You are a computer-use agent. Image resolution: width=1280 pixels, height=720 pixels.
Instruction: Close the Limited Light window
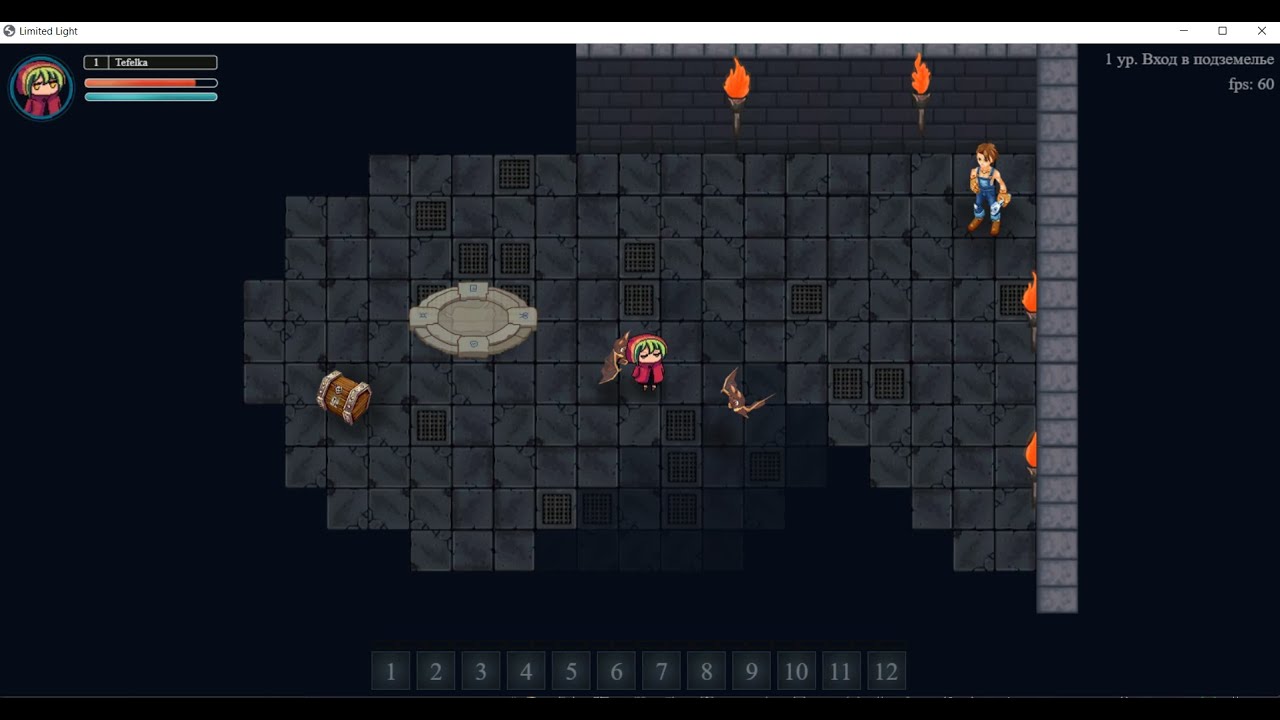tap(1261, 31)
